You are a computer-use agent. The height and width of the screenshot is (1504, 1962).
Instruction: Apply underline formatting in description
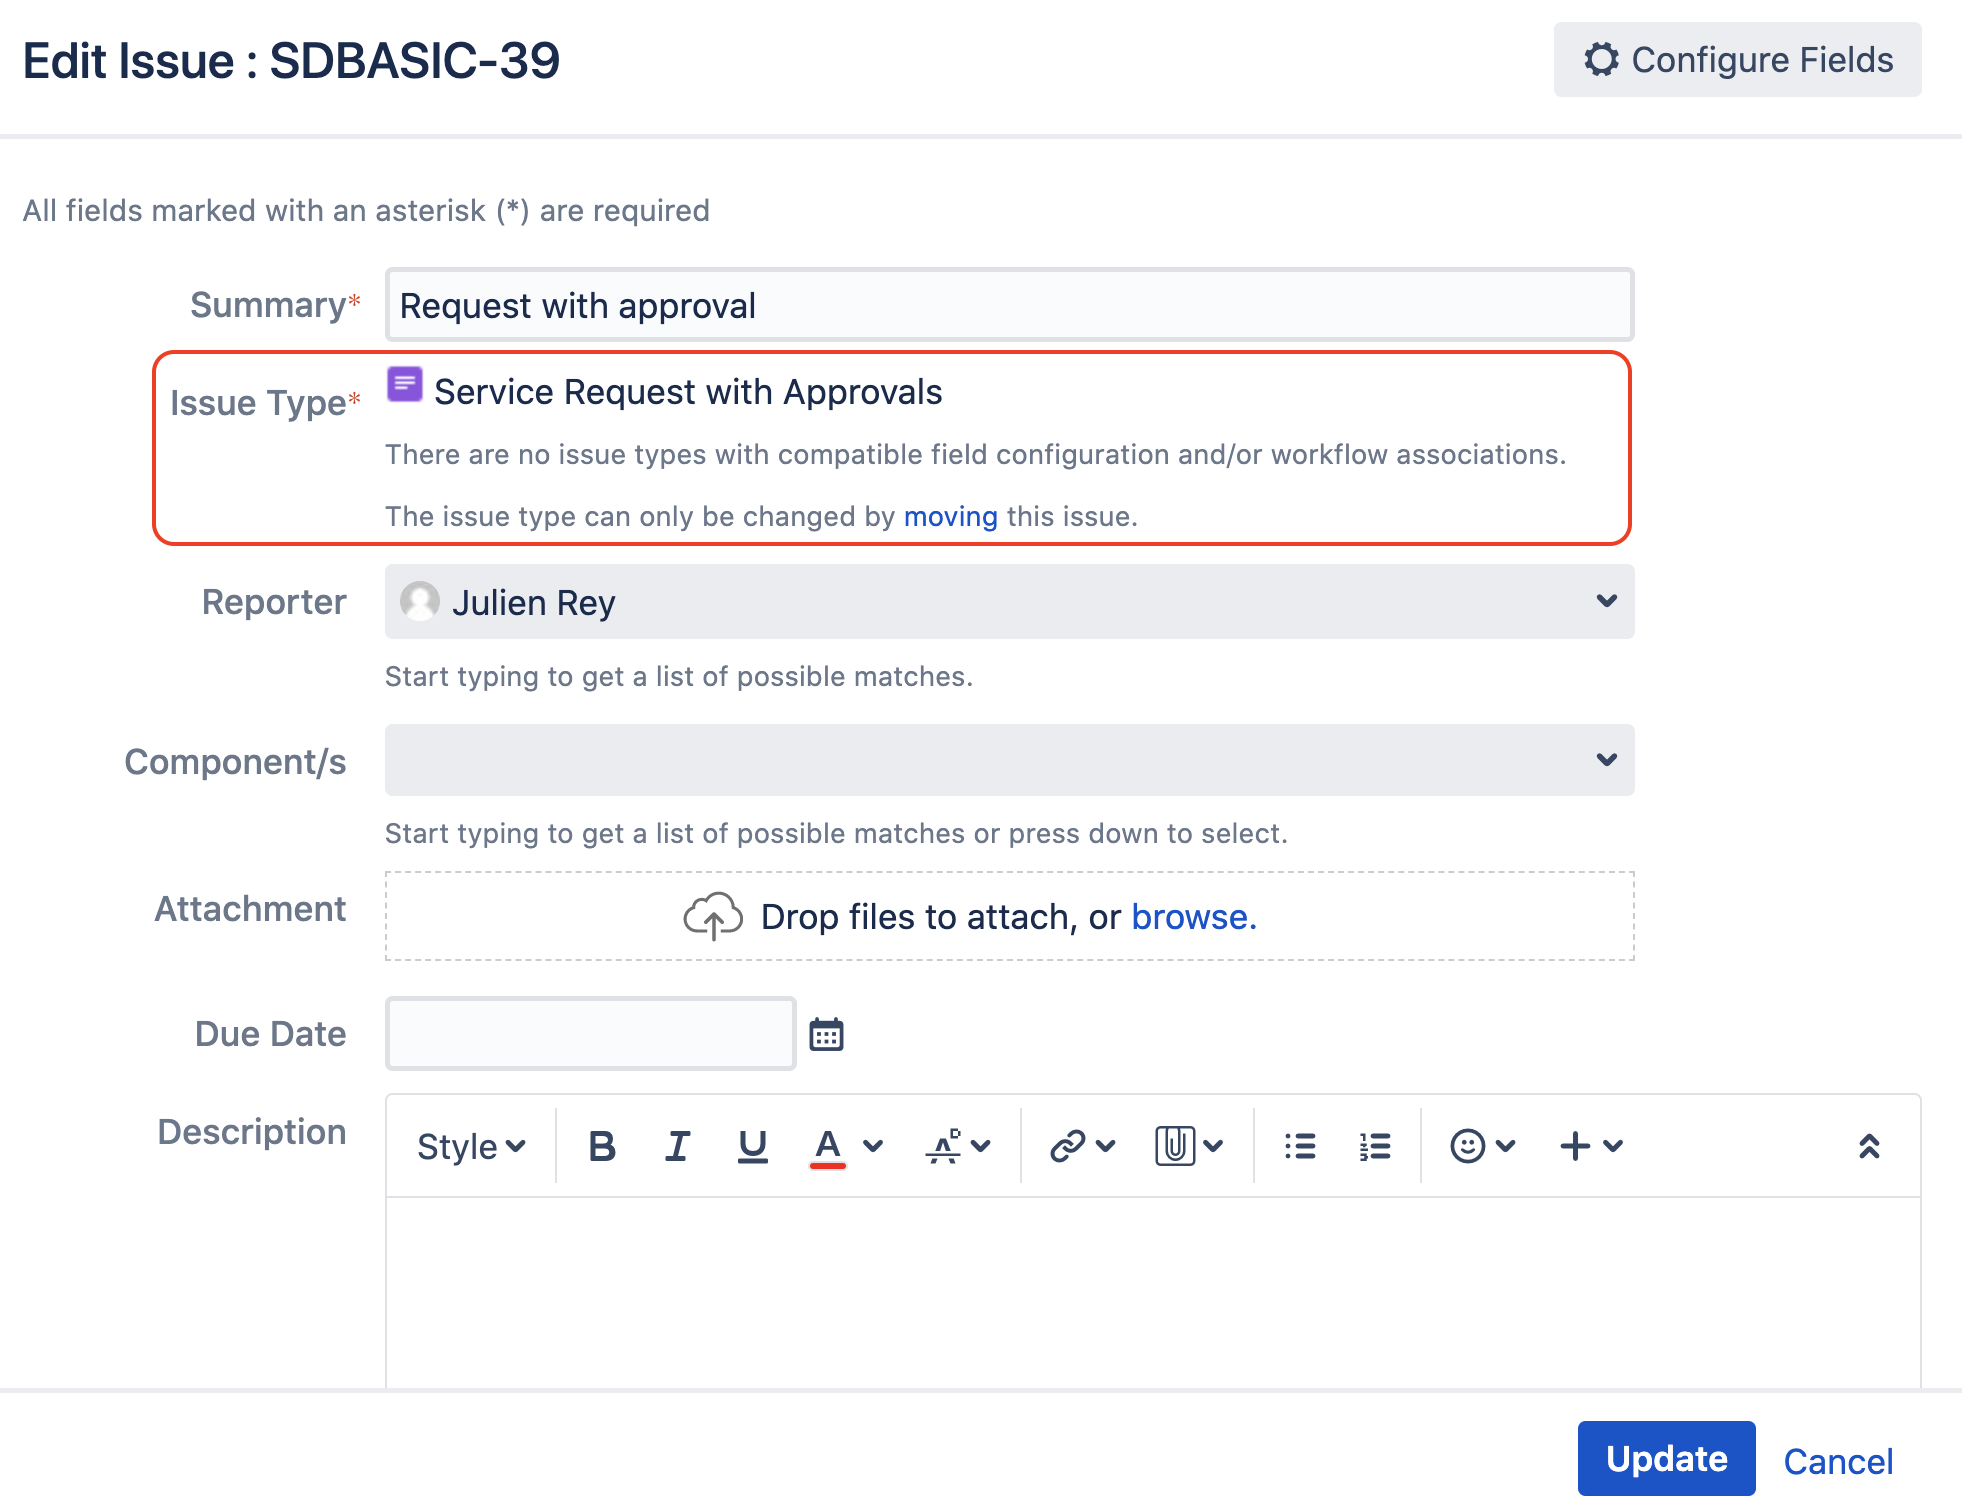(752, 1146)
